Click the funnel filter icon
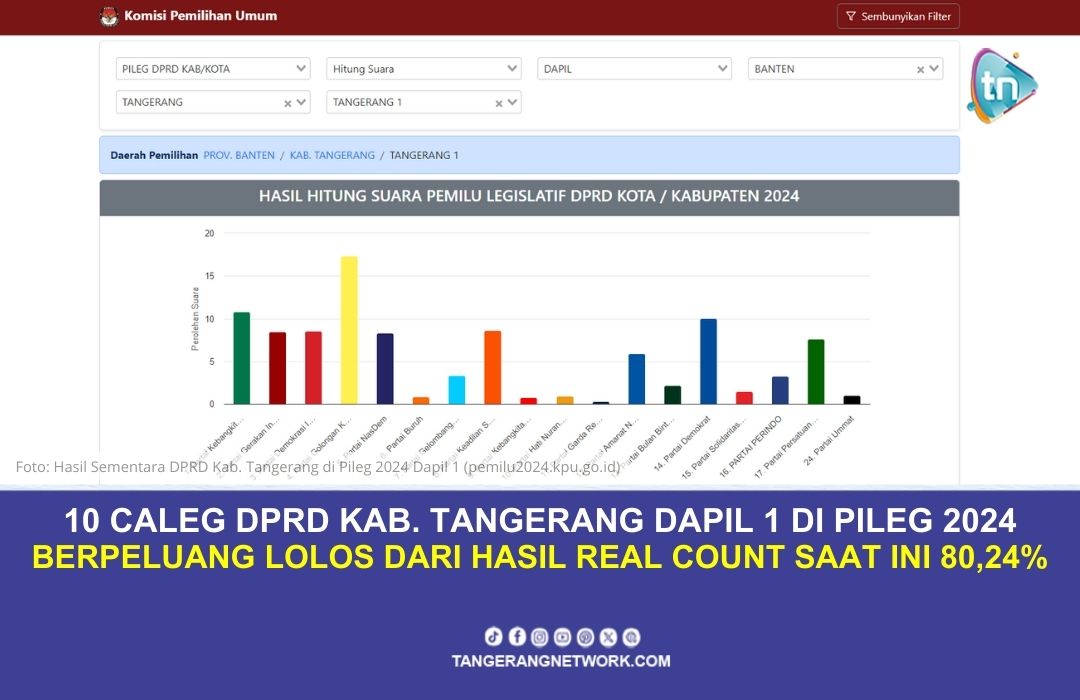This screenshot has width=1080, height=700. pyautogui.click(x=850, y=15)
